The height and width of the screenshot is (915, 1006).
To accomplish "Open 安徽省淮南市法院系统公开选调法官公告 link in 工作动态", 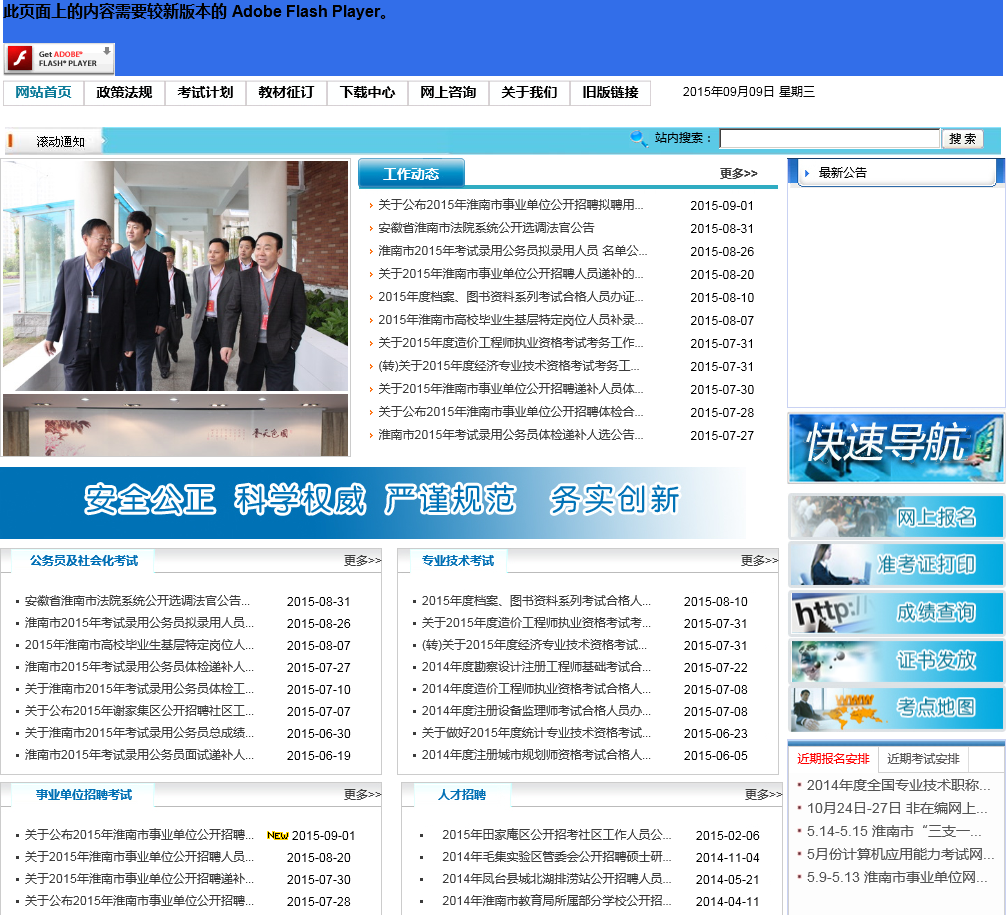I will click(x=486, y=228).
